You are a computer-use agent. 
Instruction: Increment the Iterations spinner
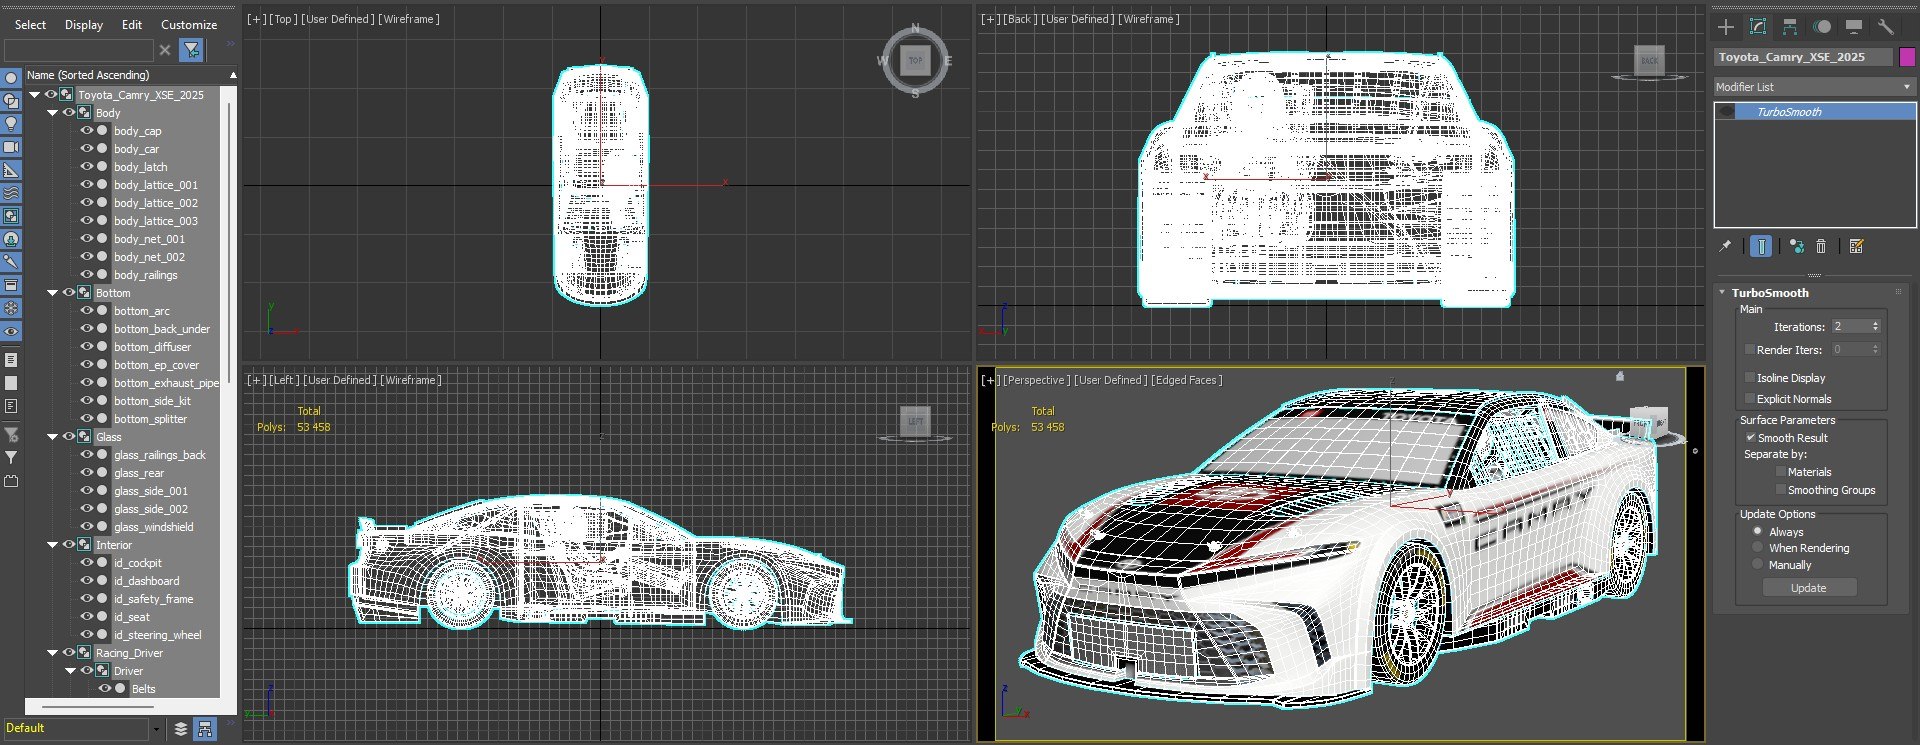coord(1876,324)
